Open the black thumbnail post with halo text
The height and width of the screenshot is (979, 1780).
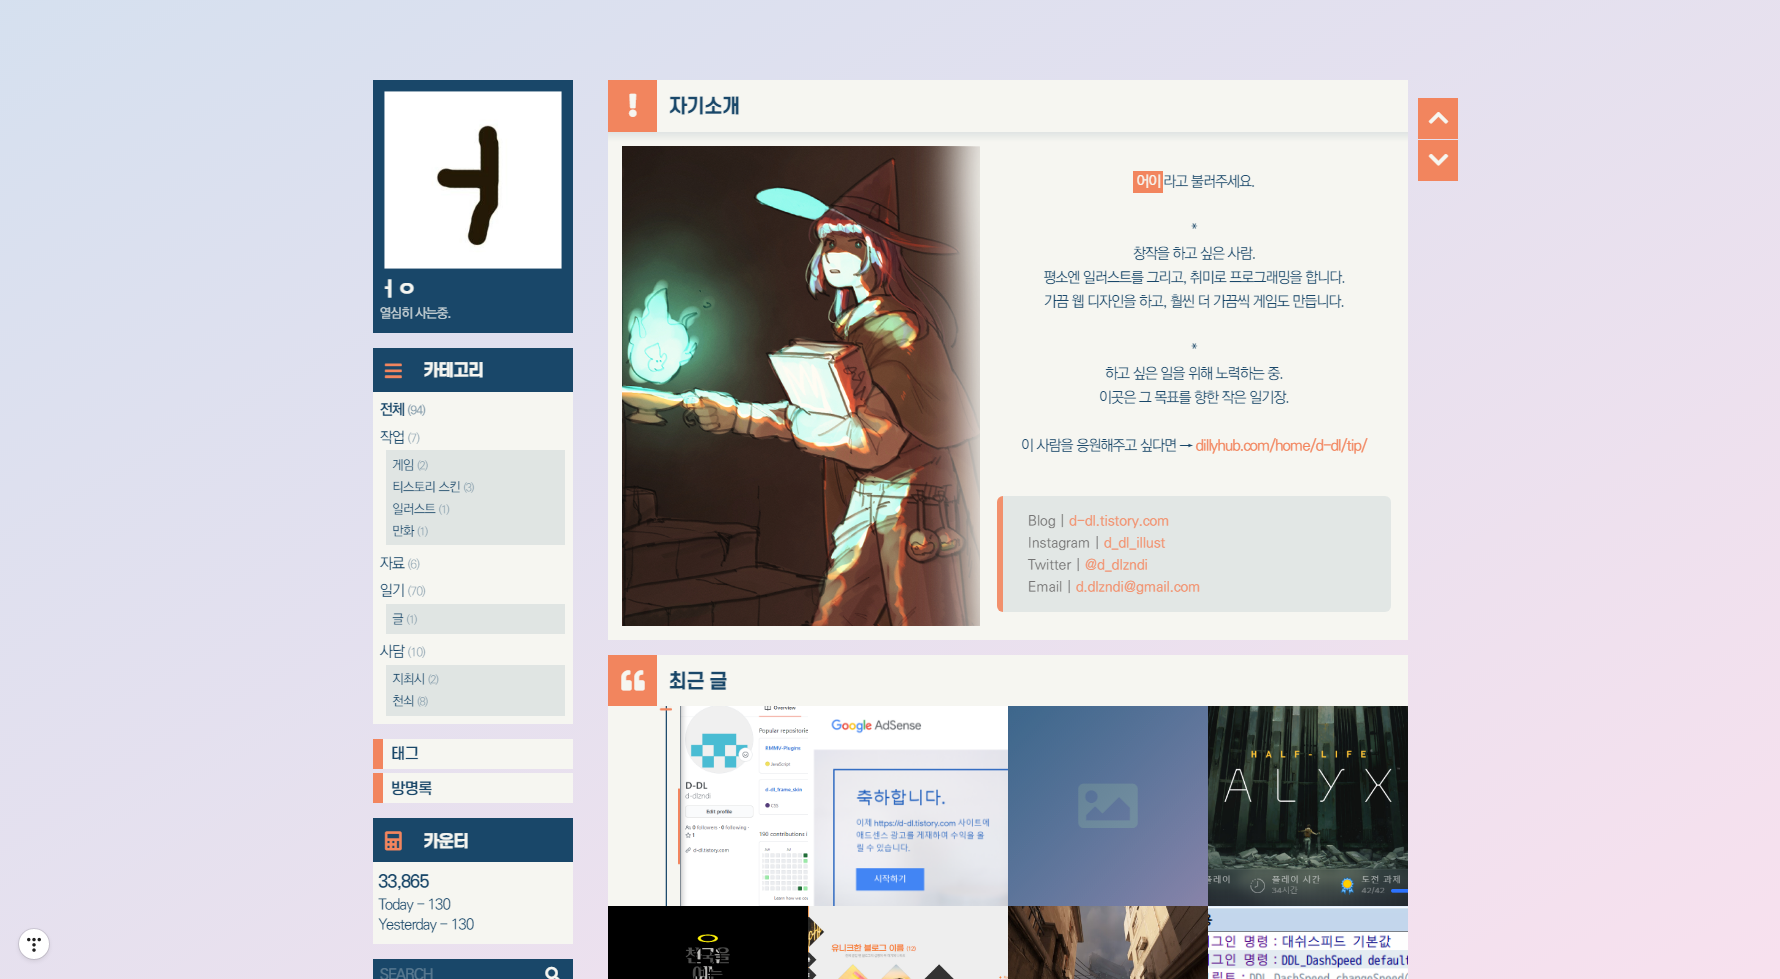708,943
